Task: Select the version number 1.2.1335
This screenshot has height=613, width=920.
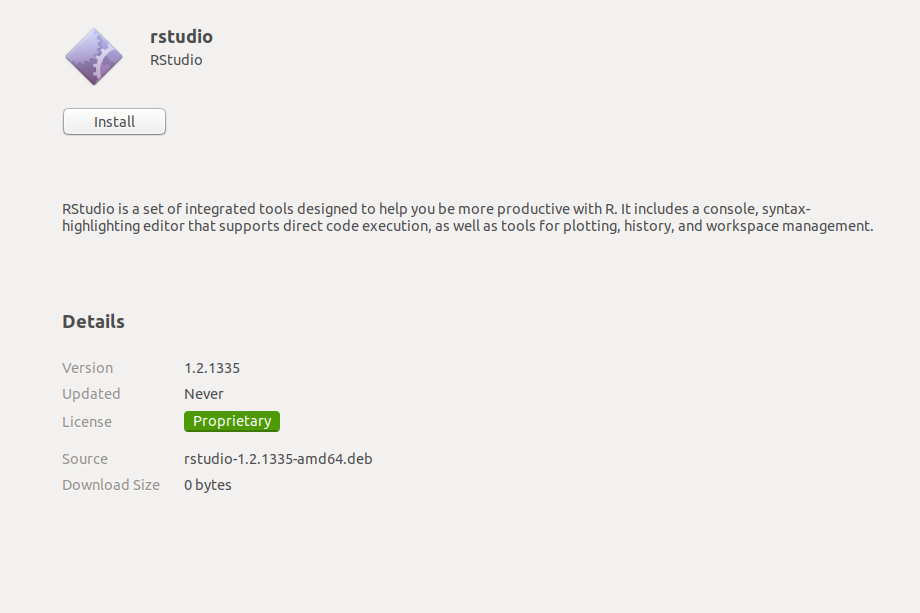Action: (212, 368)
